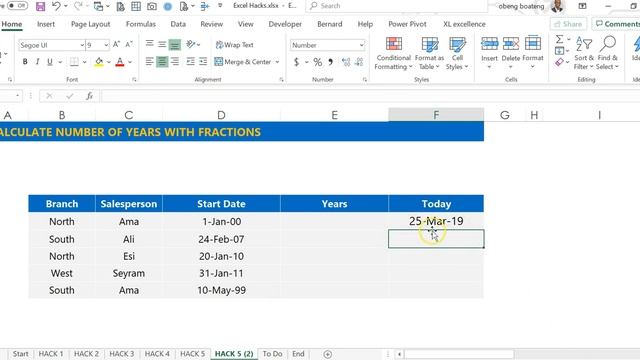This screenshot has height=360, width=640.
Task: Open the obeng boateng account picture
Action: coord(557,6)
